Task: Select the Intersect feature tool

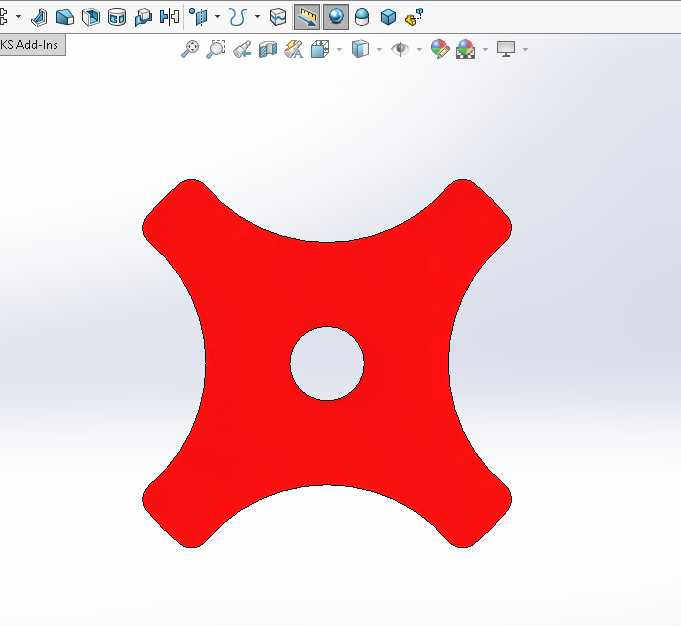Action: pos(143,17)
